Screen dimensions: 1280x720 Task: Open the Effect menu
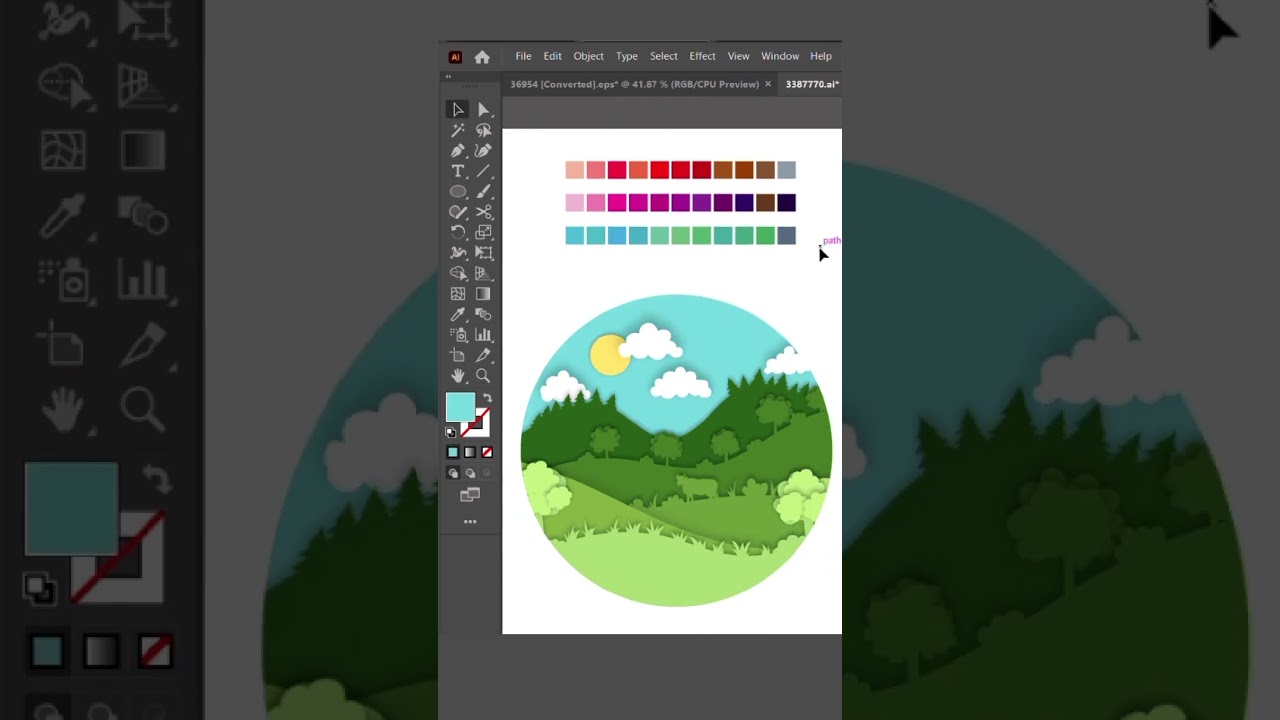pos(702,56)
